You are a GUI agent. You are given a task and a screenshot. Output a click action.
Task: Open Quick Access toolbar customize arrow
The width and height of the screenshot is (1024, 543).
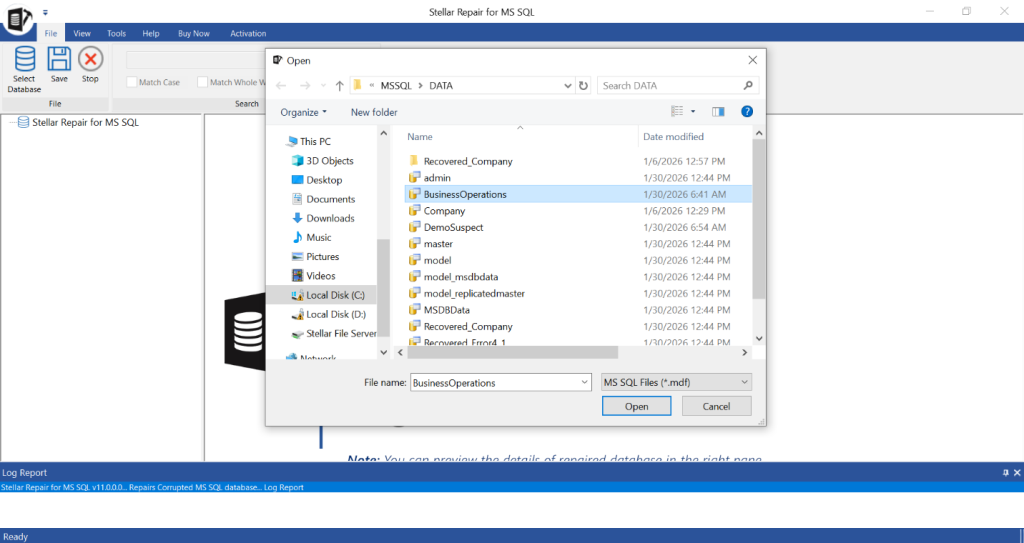click(45, 12)
